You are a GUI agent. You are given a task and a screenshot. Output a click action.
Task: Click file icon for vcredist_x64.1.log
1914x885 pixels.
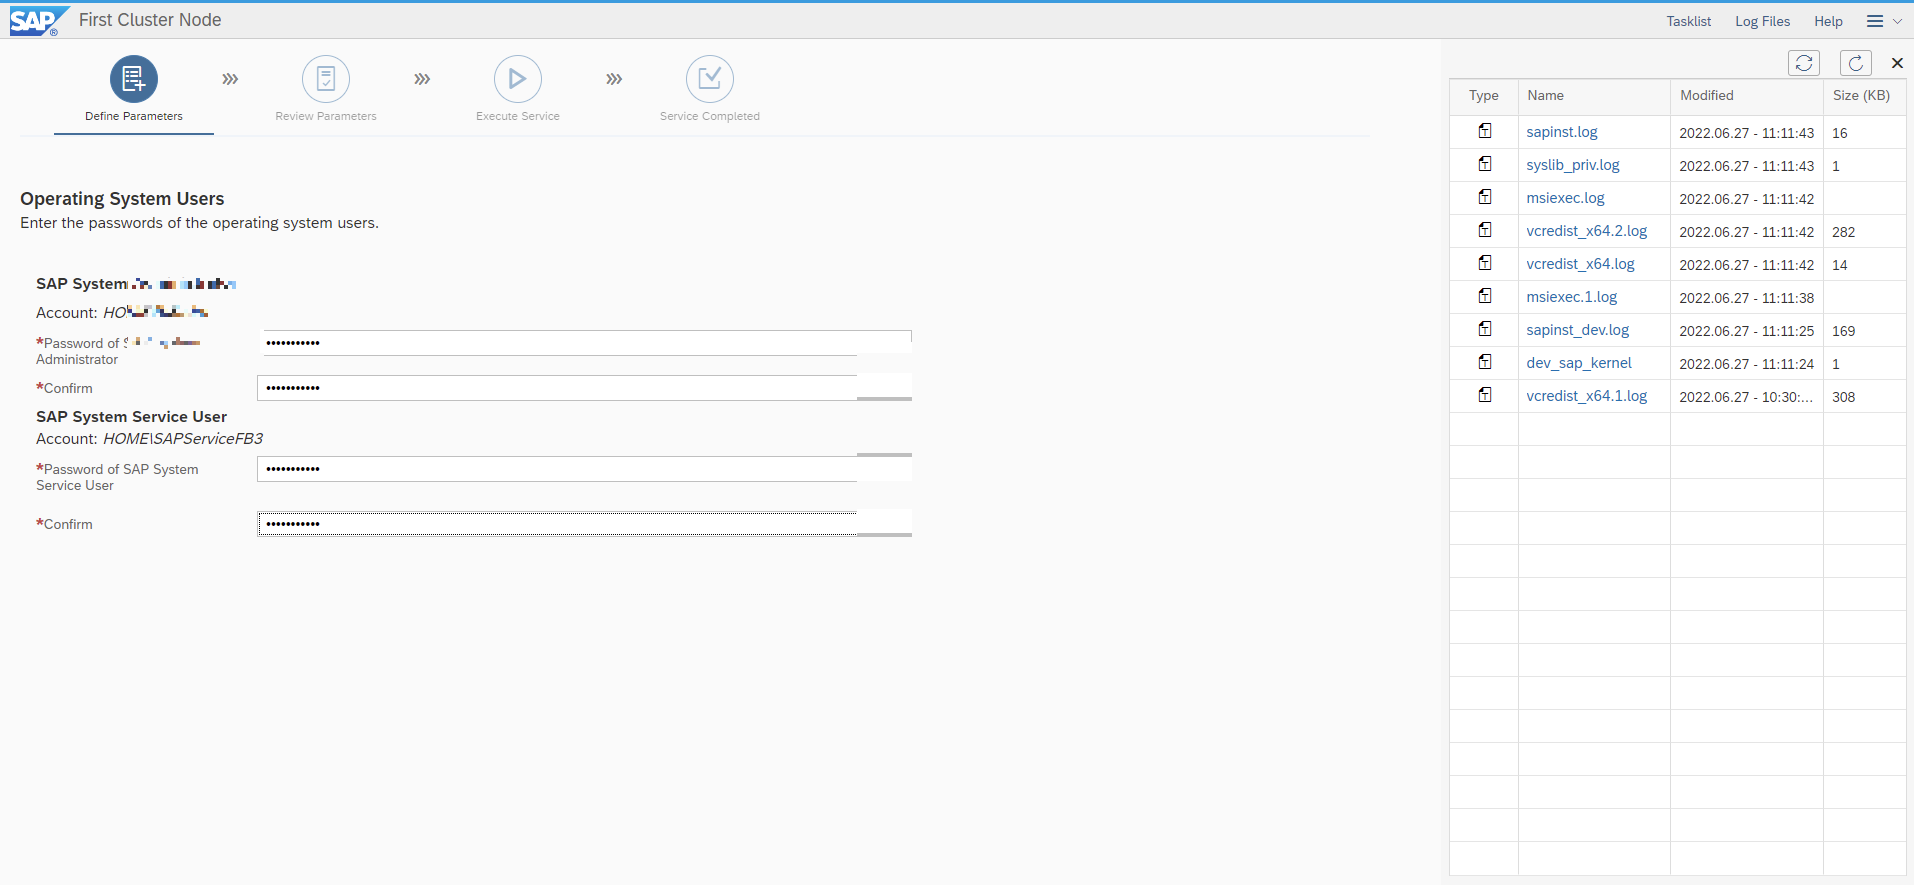tap(1485, 395)
